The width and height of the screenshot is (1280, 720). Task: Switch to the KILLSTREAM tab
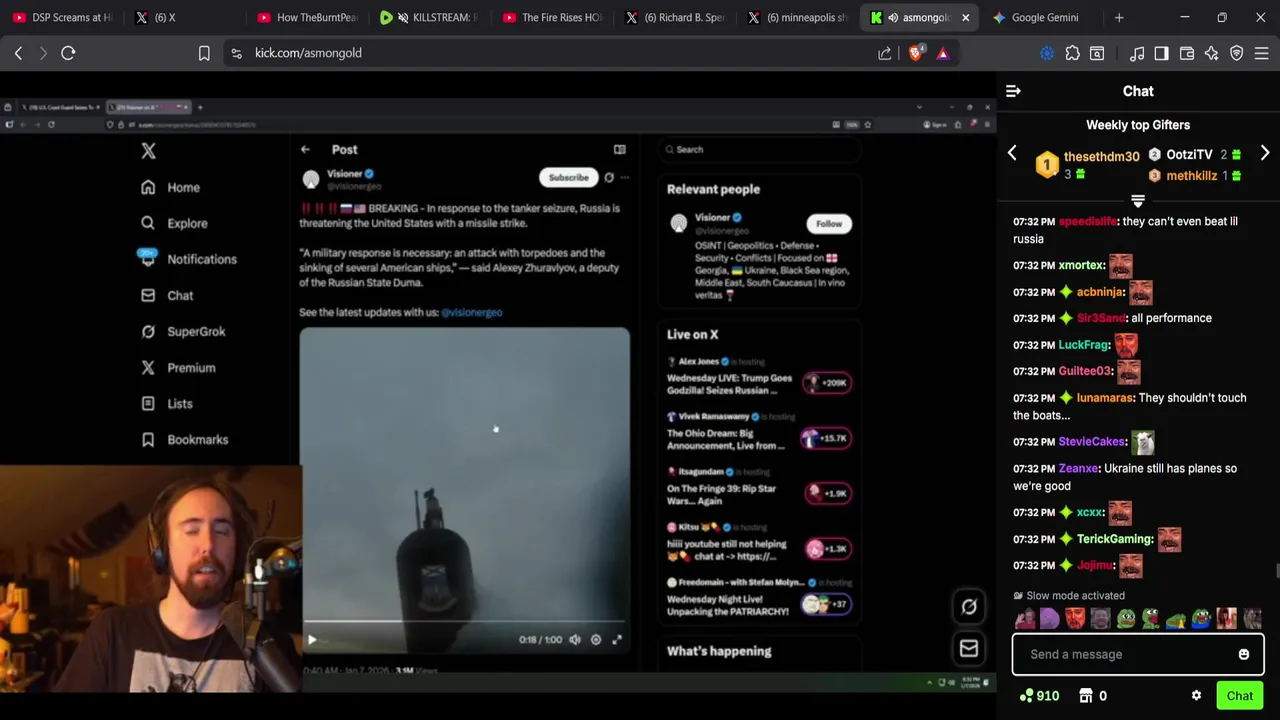tap(430, 17)
